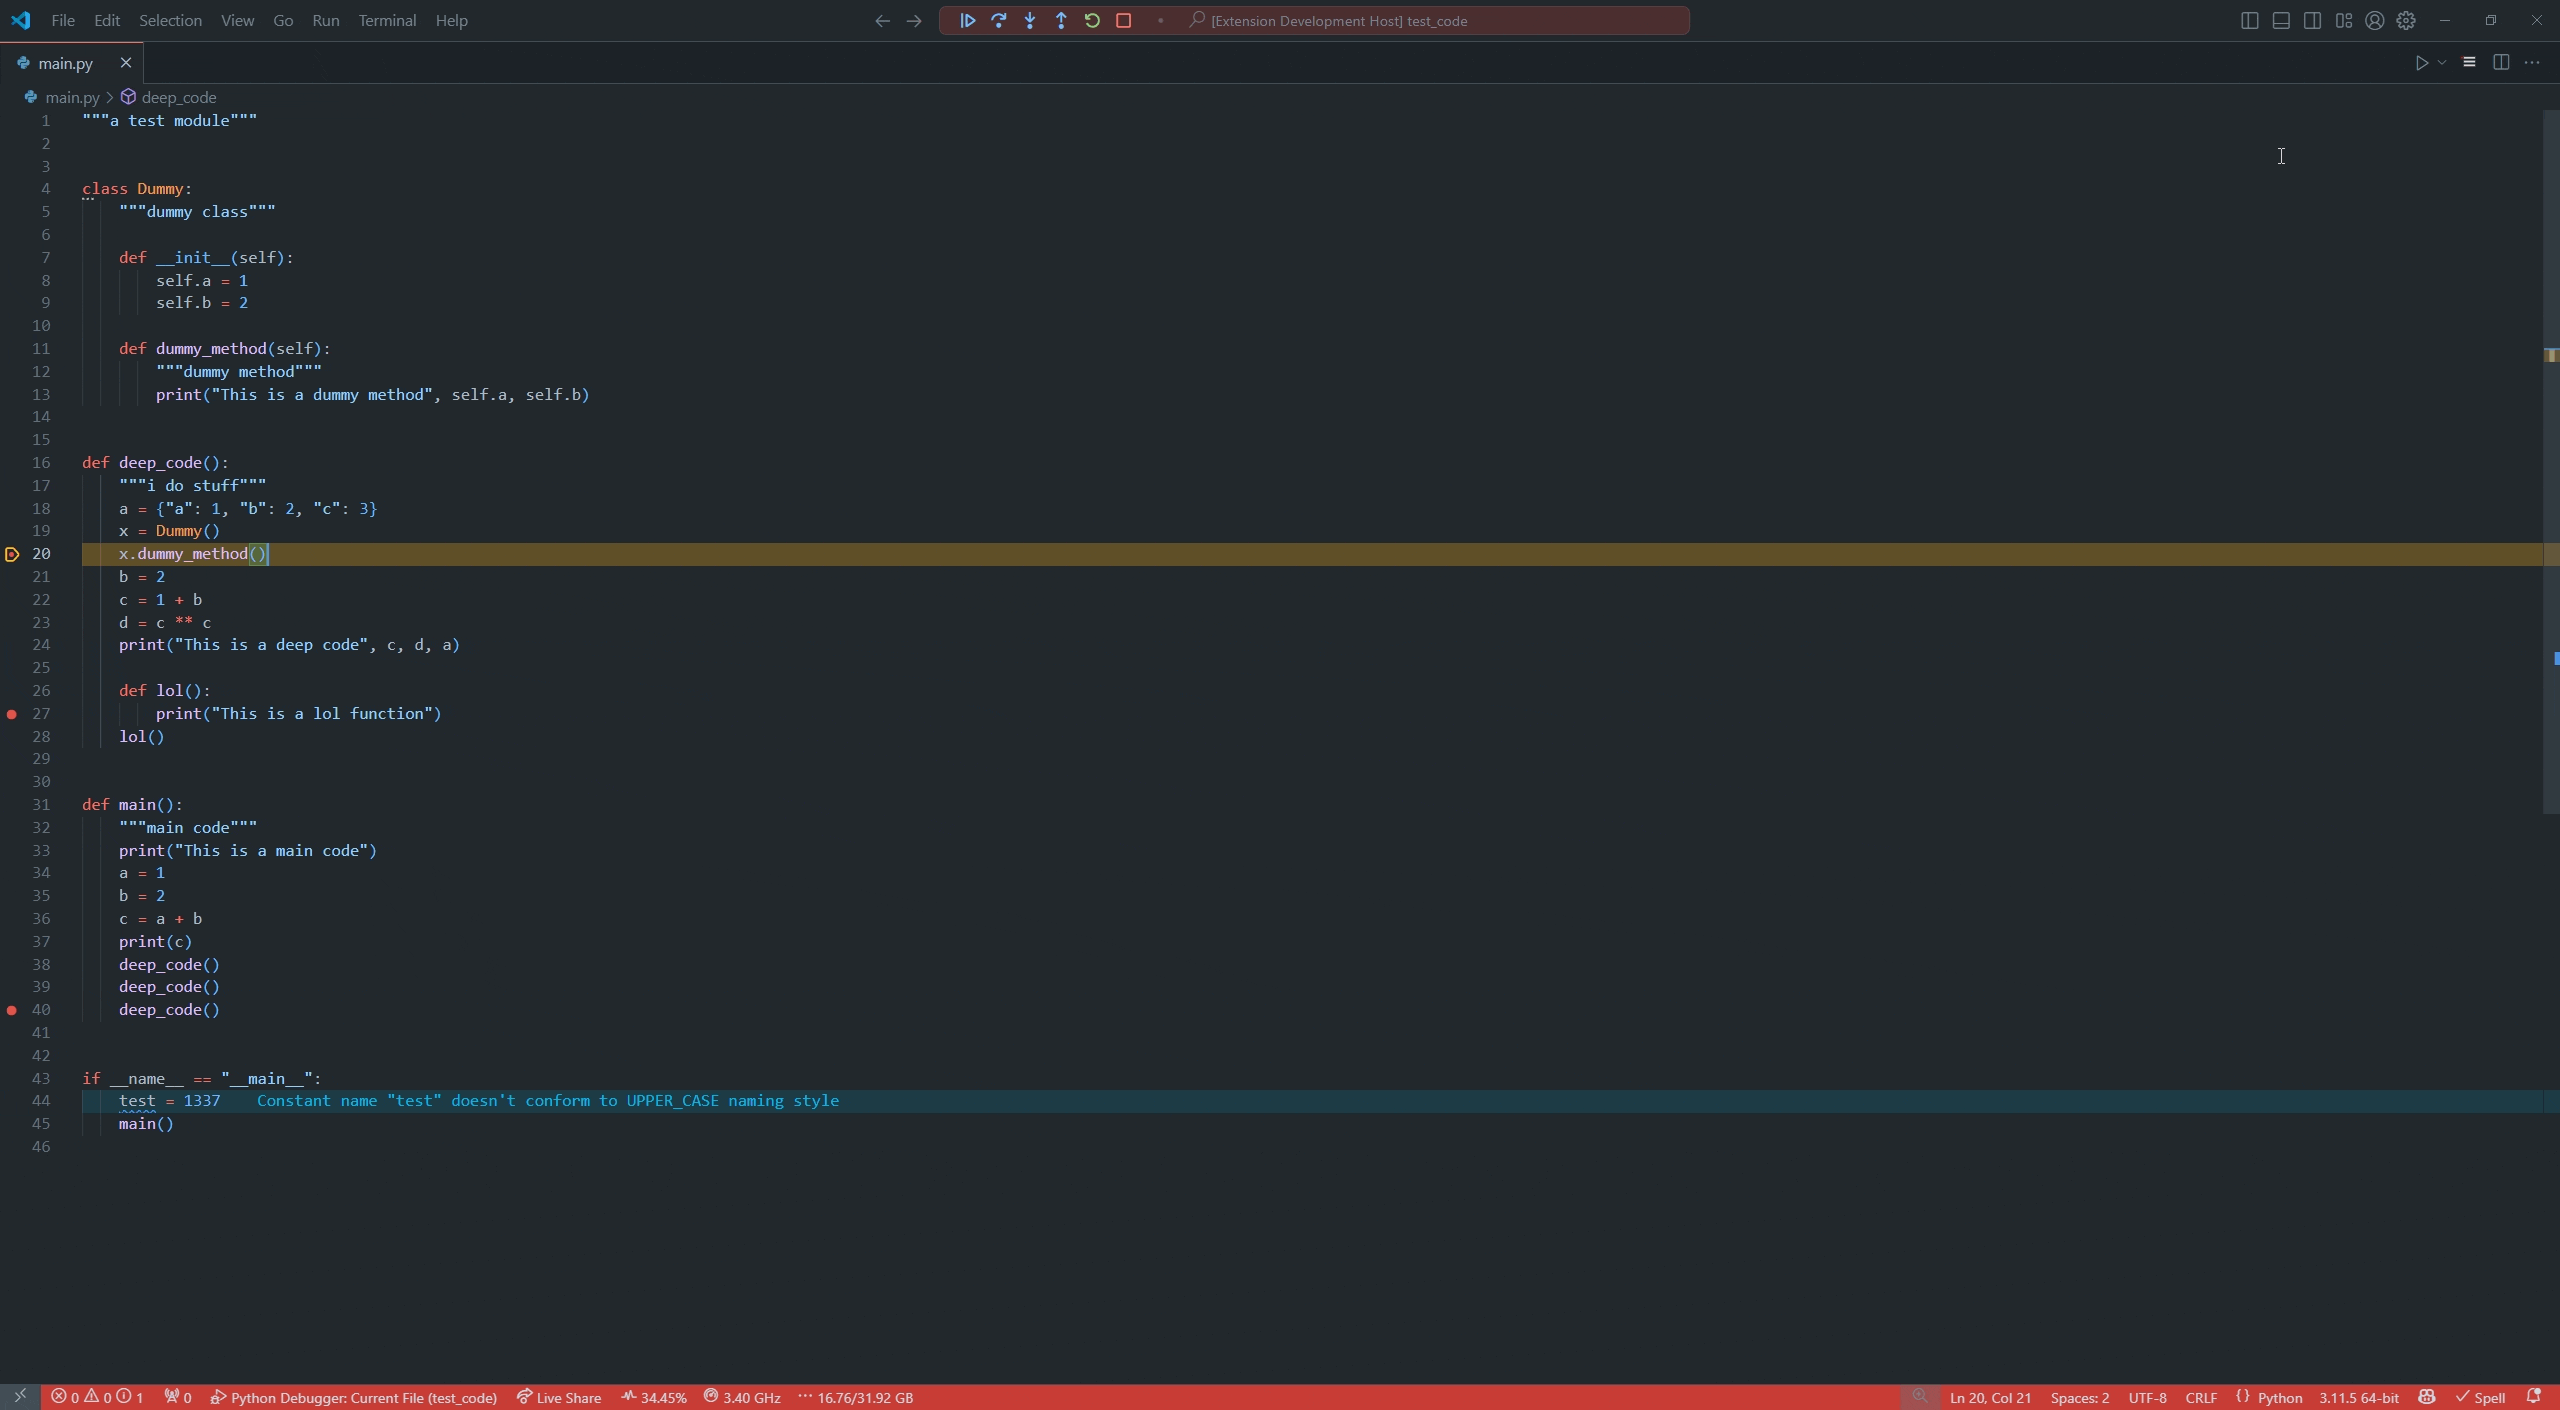The width and height of the screenshot is (2560, 1410).
Task: Click the 3.40 GHz CPU speed indicator
Action: pos(742,1397)
